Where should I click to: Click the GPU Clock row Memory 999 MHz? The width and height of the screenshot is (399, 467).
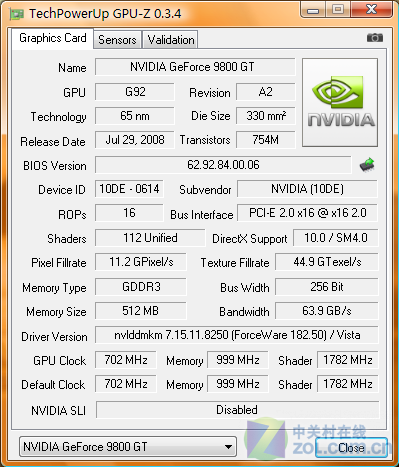(238, 360)
